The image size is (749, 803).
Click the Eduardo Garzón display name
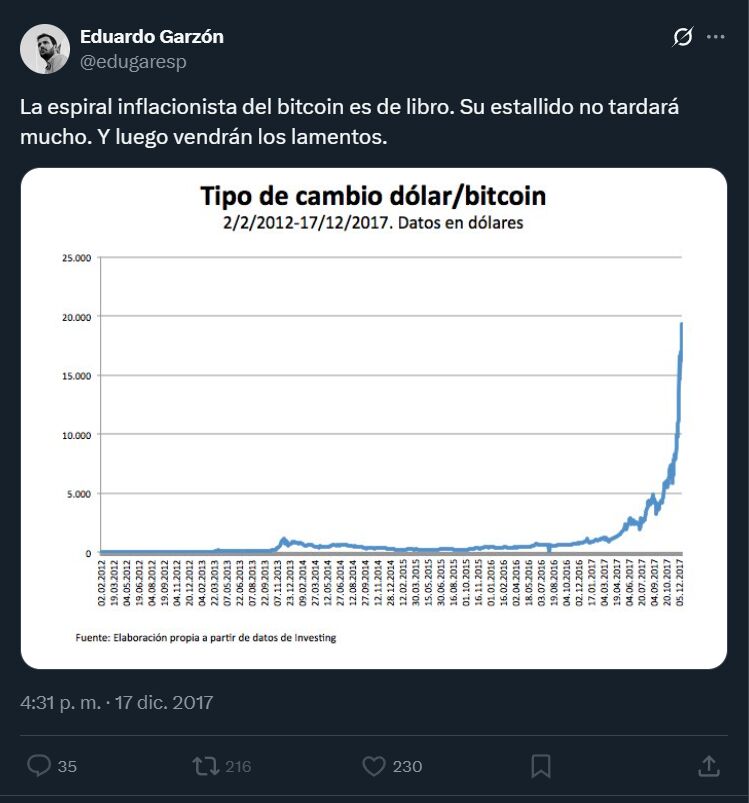[152, 37]
